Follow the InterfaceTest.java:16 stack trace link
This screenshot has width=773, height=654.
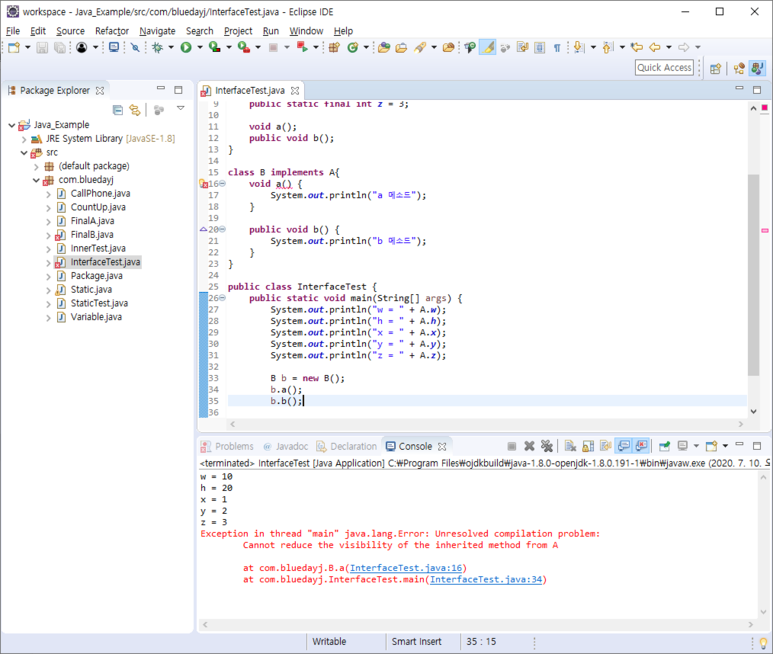(406, 568)
